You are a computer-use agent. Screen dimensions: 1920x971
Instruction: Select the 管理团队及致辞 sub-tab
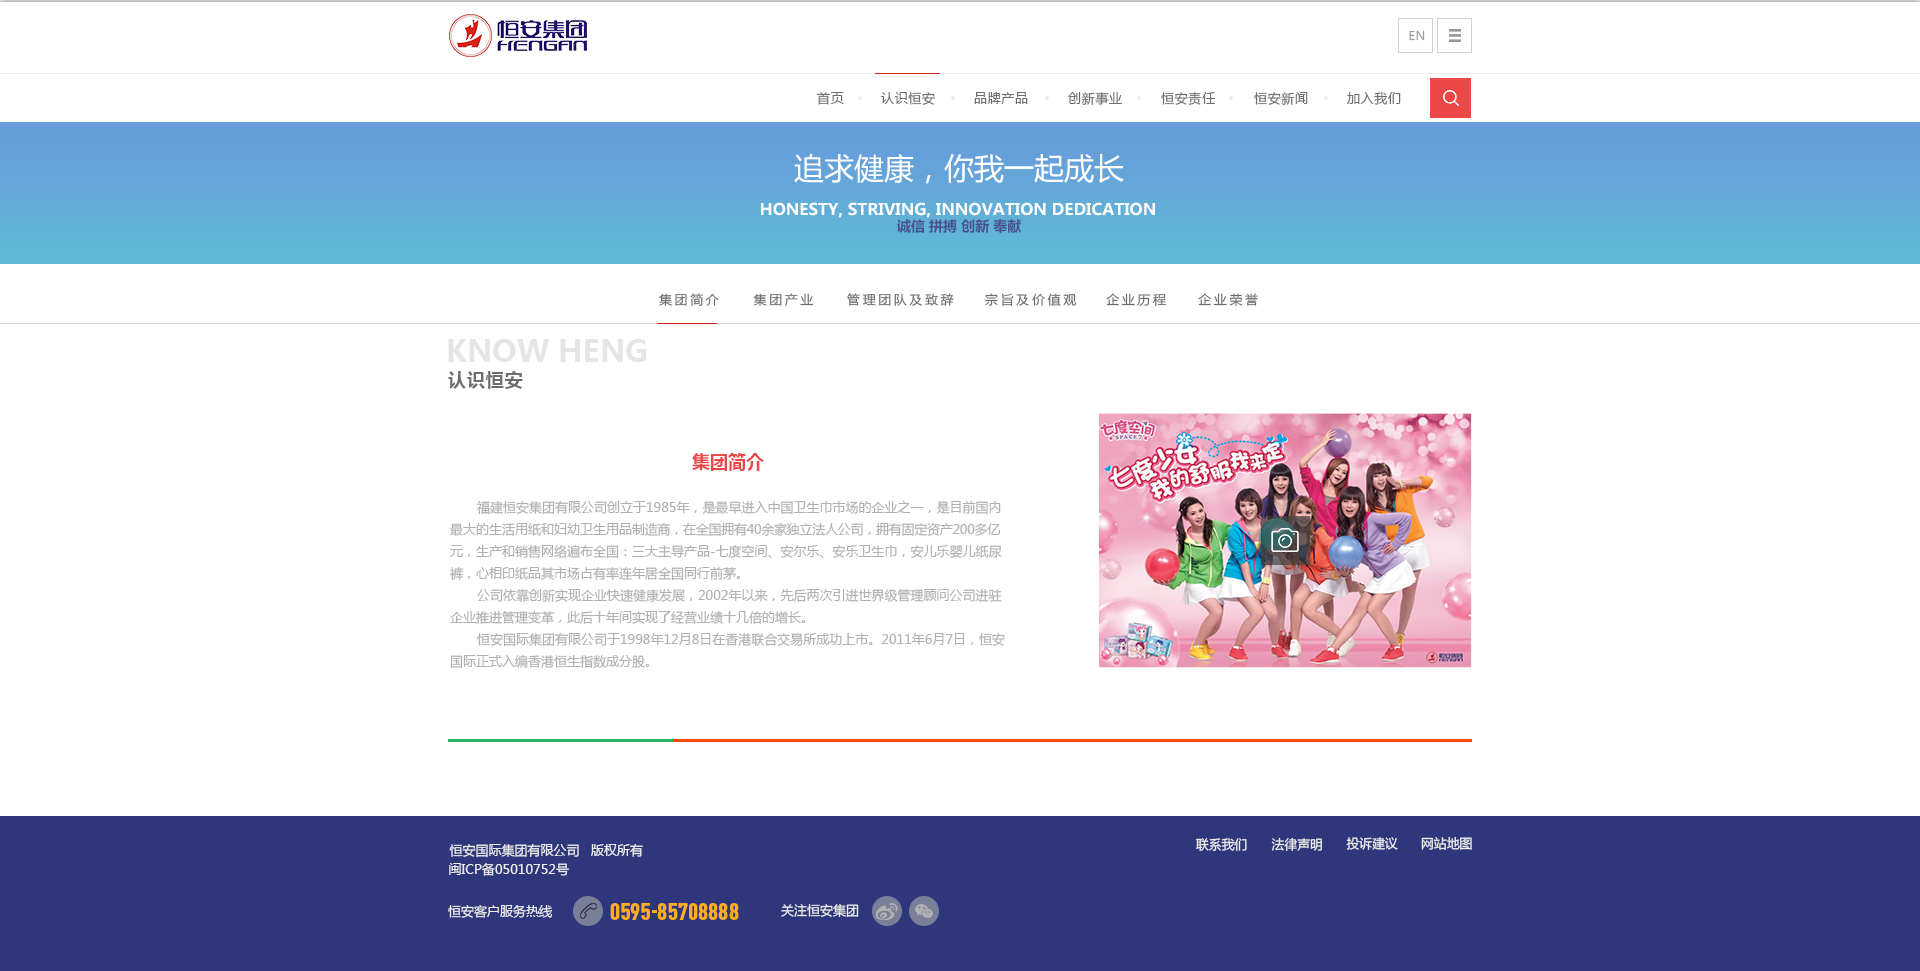900,300
